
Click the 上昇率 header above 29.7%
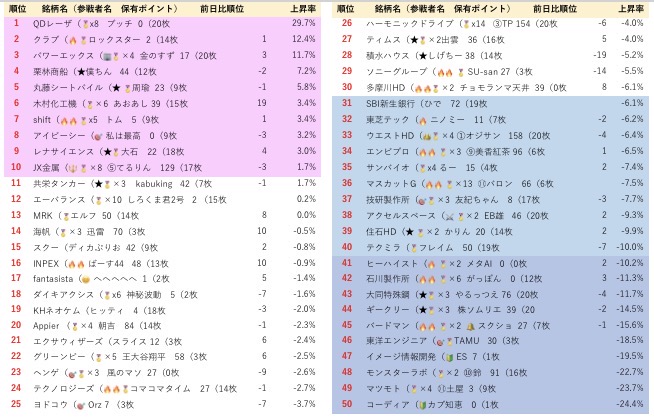302,8
